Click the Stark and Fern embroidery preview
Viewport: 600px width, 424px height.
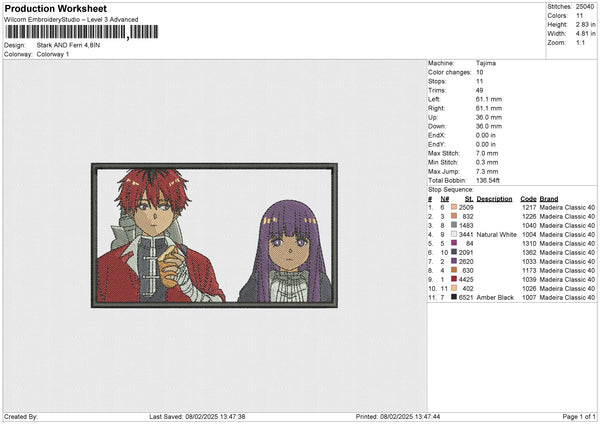click(x=214, y=235)
